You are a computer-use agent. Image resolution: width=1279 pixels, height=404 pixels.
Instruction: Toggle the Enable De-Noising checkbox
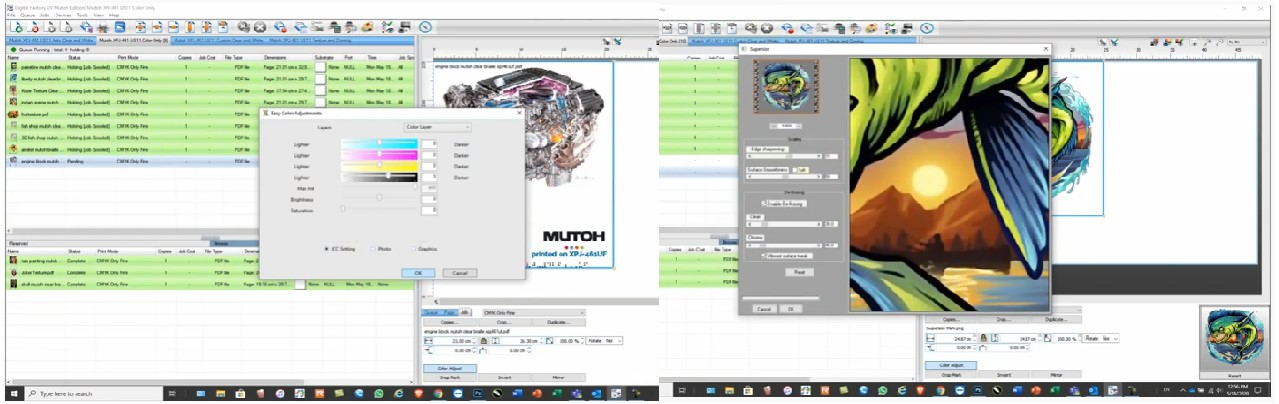[x=765, y=203]
